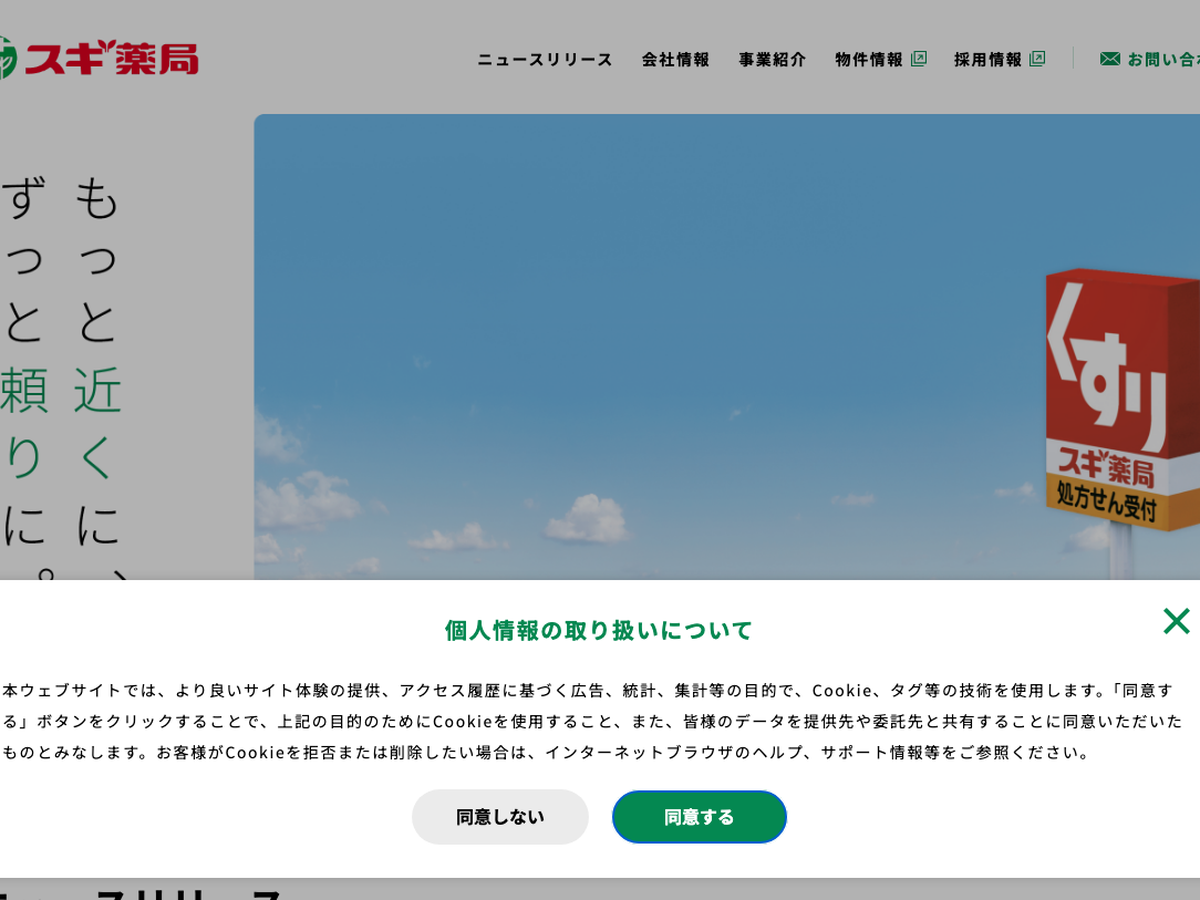
Task: Click the cookie policy description paragraph
Action: [592, 721]
